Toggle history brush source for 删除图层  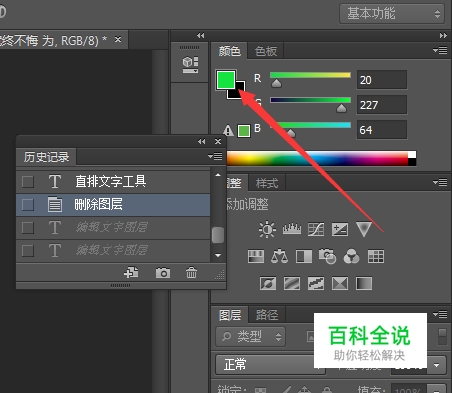(x=28, y=205)
